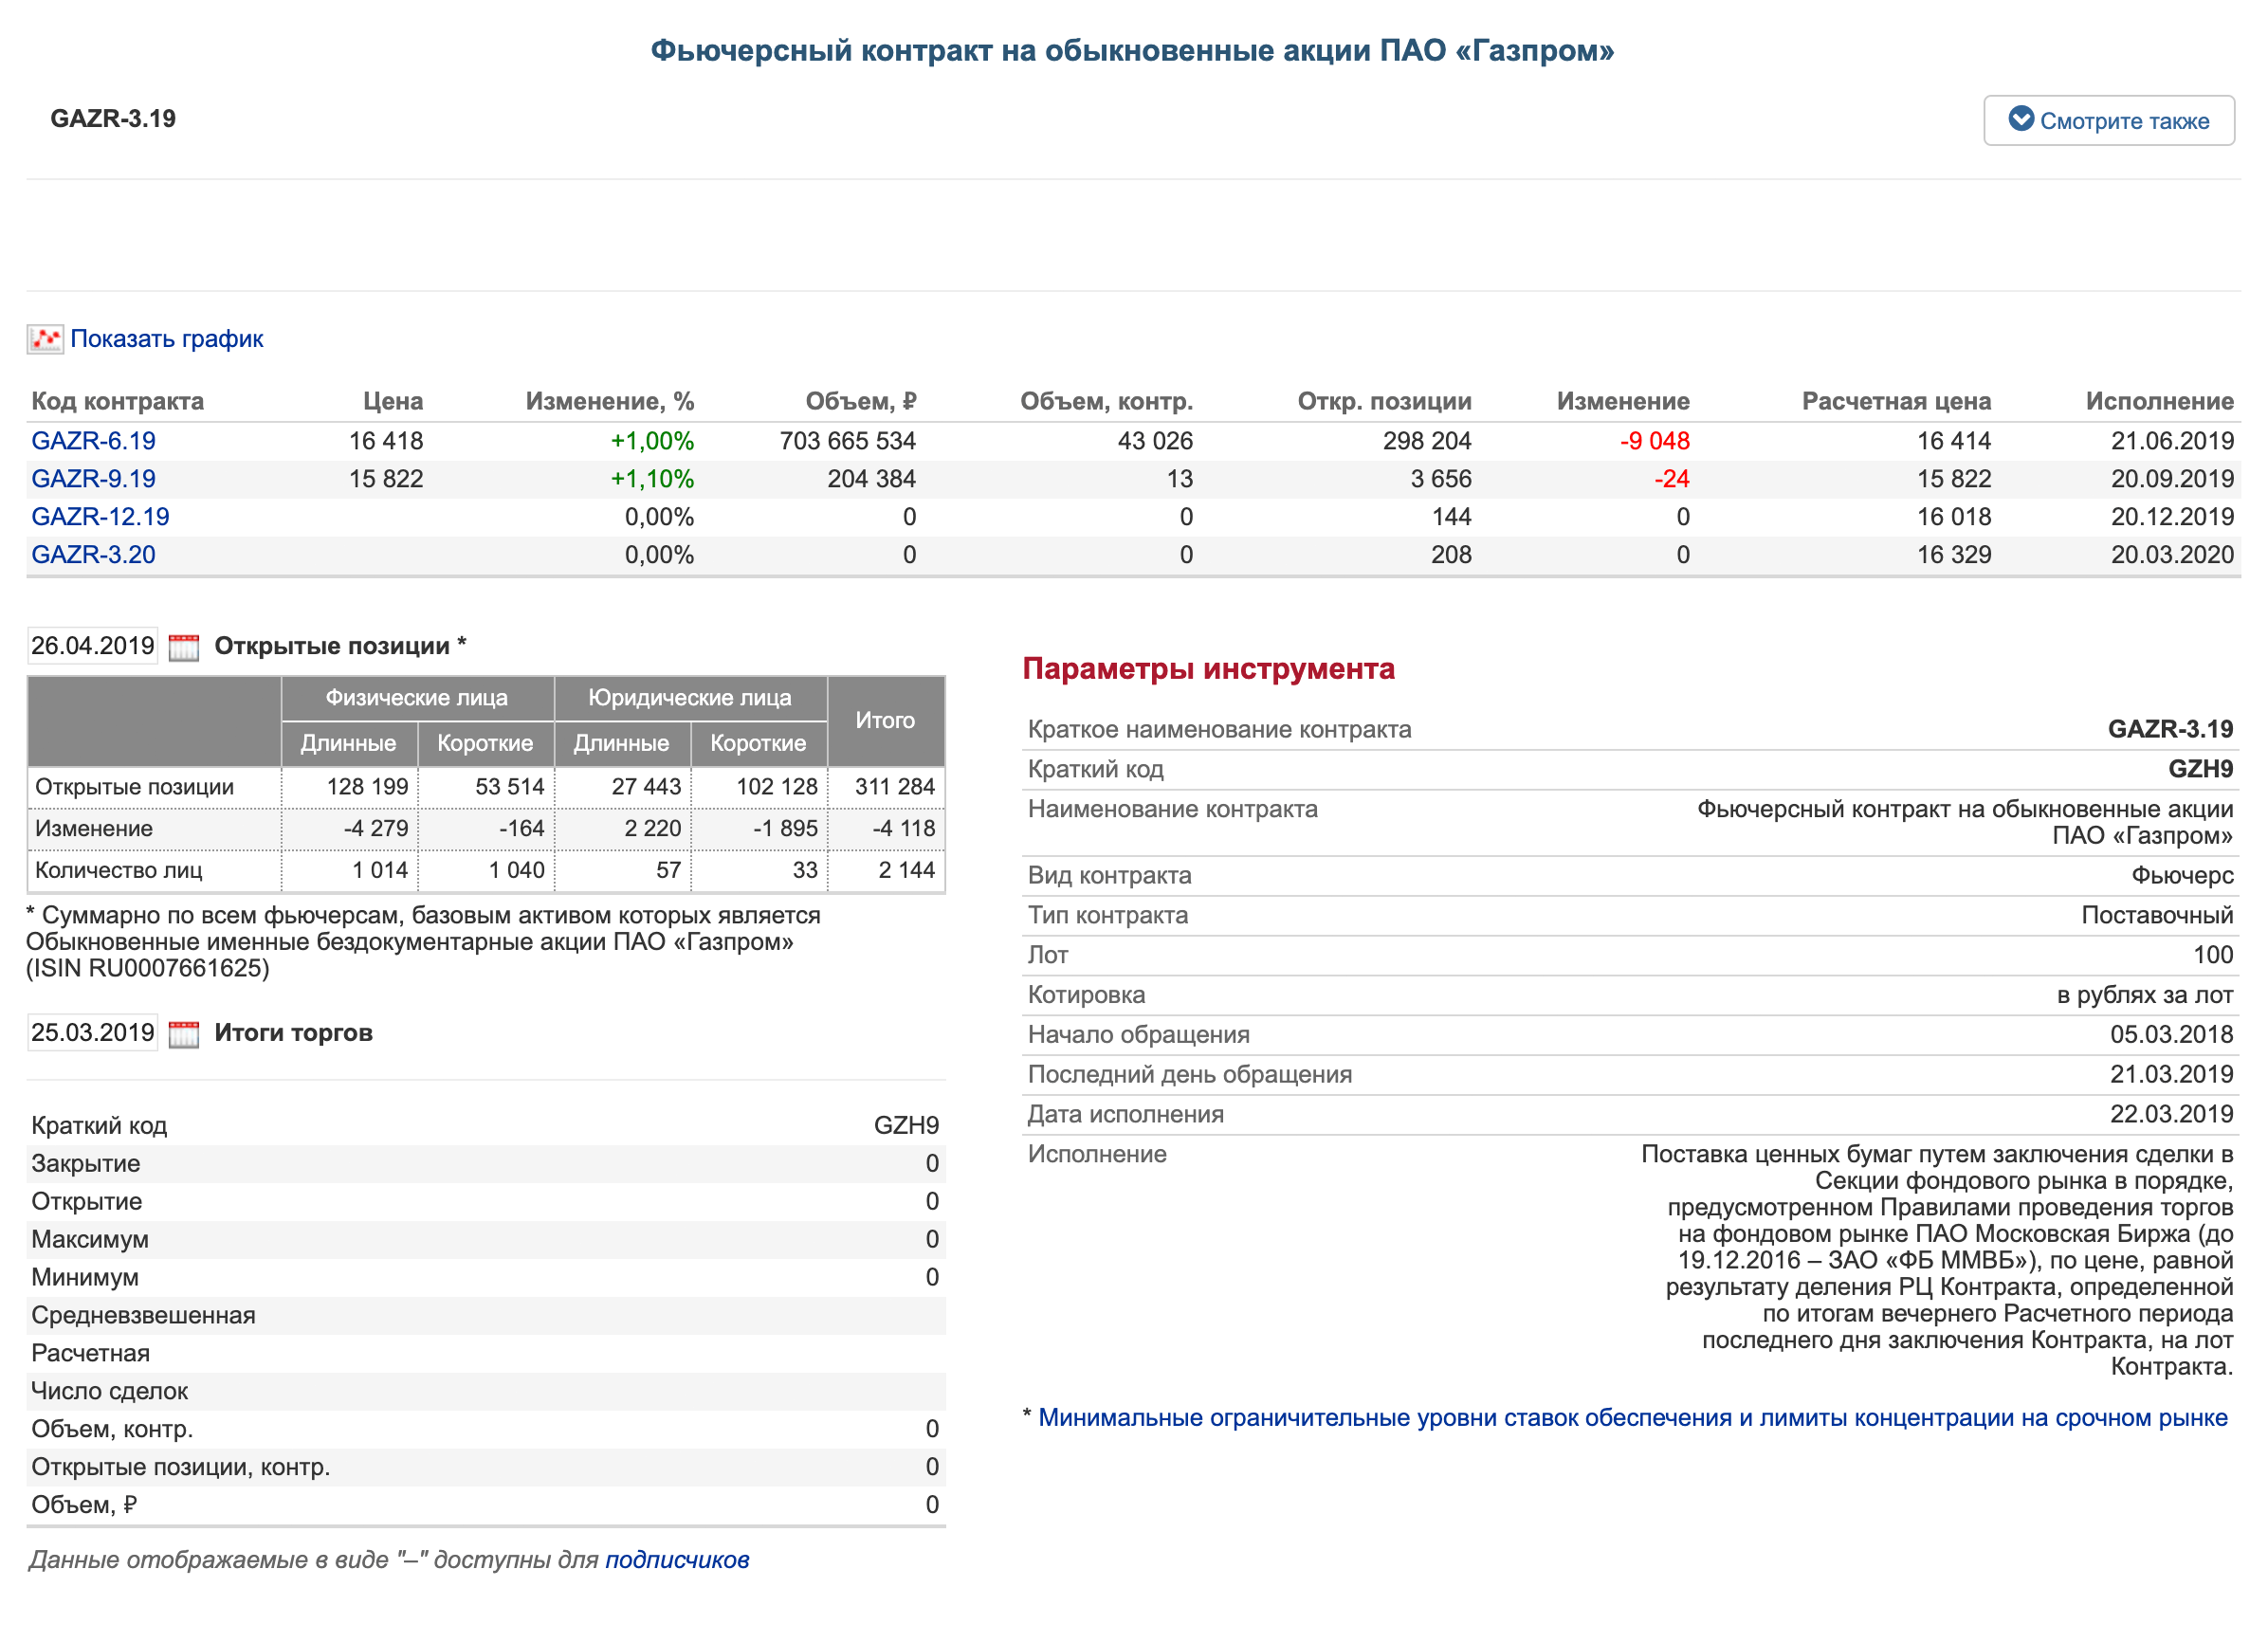The width and height of the screenshot is (2268, 1642).
Task: Click the Исполнение column header in contracts table
Action: point(2160,402)
